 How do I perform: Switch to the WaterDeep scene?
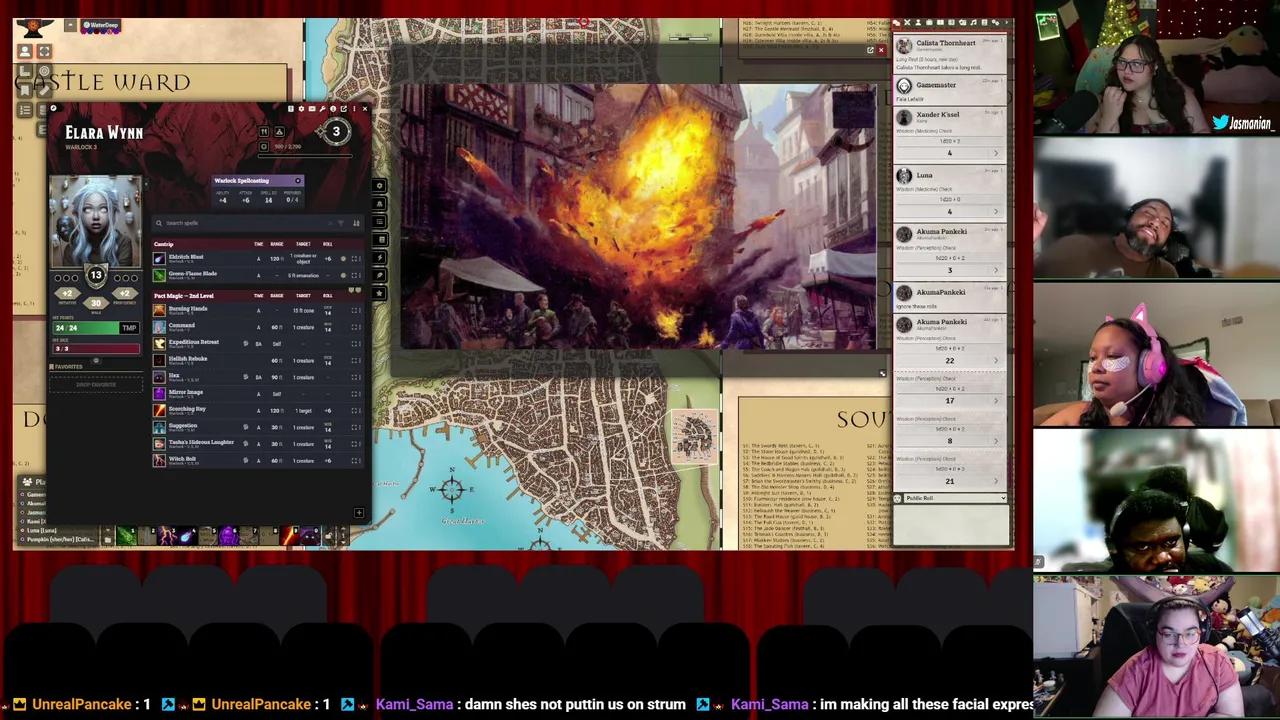coord(101,25)
